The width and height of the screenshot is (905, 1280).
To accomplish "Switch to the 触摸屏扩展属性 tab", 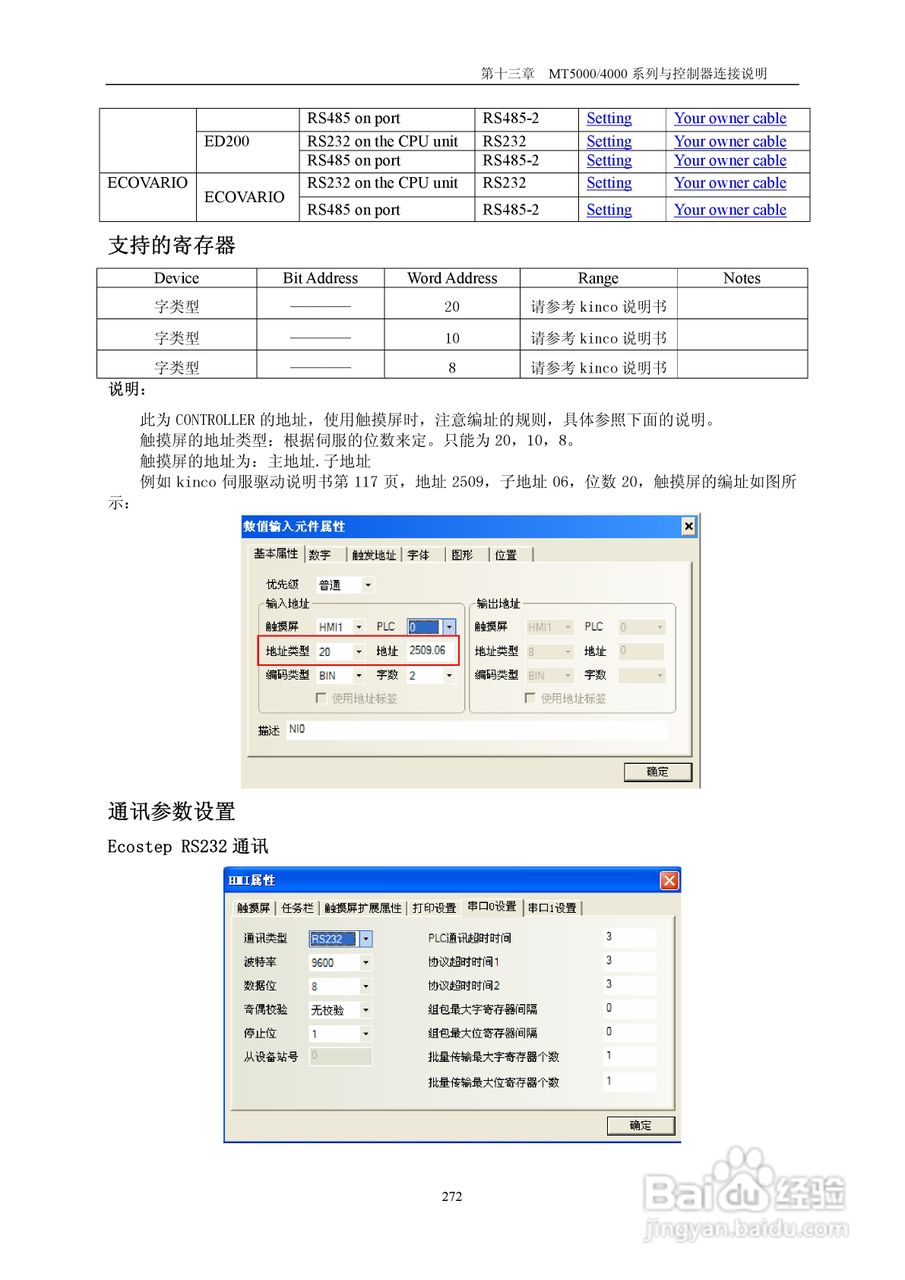I will coord(363,907).
